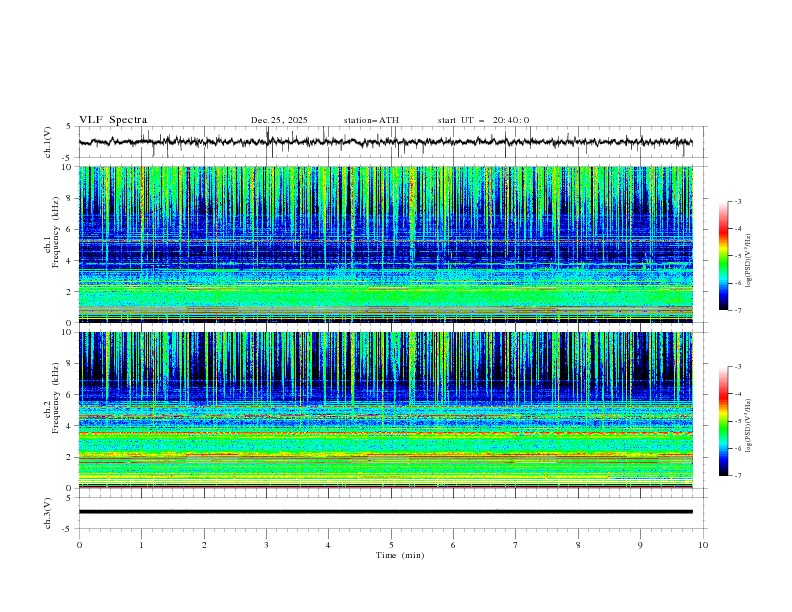Click the "10" tick on the time axis
The height and width of the screenshot is (612, 792).
pyautogui.click(x=703, y=545)
